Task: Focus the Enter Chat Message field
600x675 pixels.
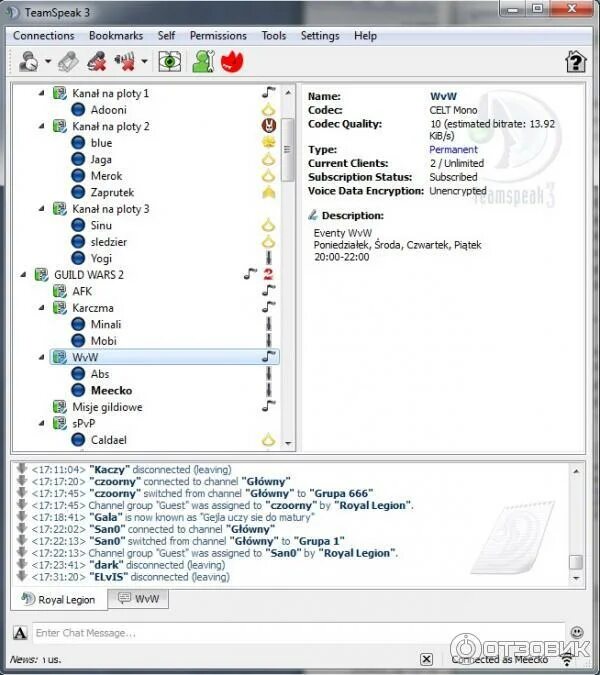Action: (299, 633)
